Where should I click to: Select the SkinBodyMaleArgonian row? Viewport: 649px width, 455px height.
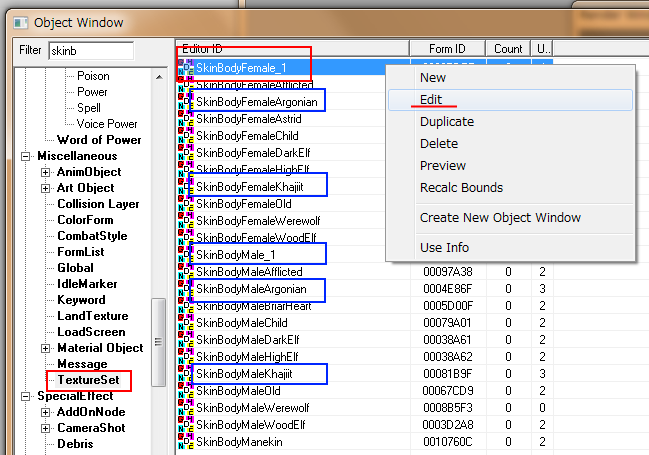251,289
